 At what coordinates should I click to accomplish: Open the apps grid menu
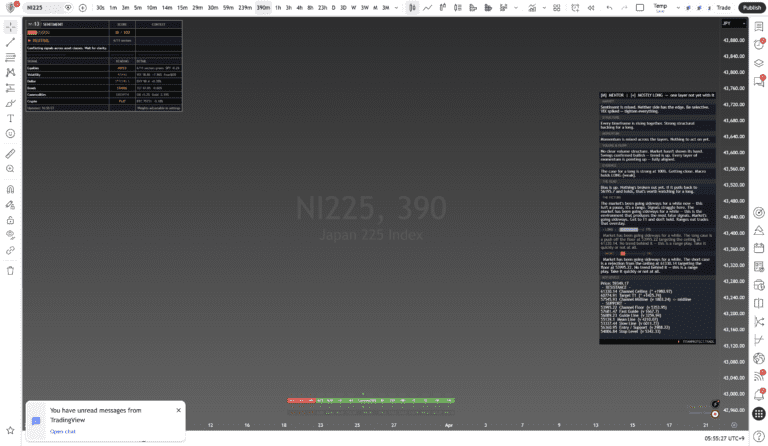pos(759,414)
